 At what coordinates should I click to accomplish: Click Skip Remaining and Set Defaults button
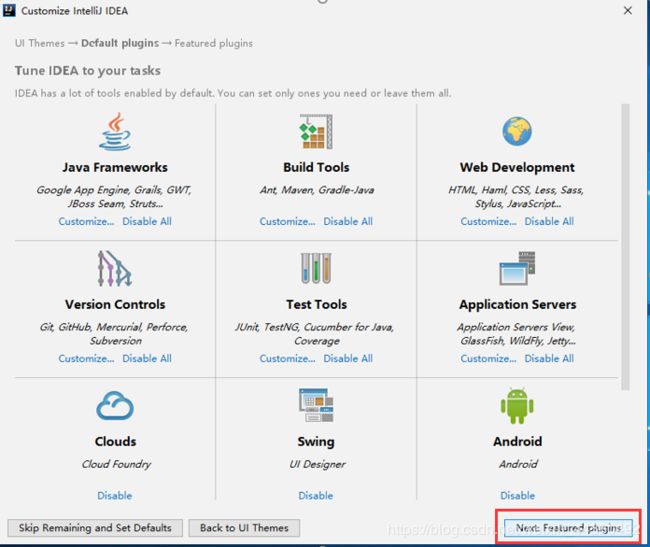point(95,528)
